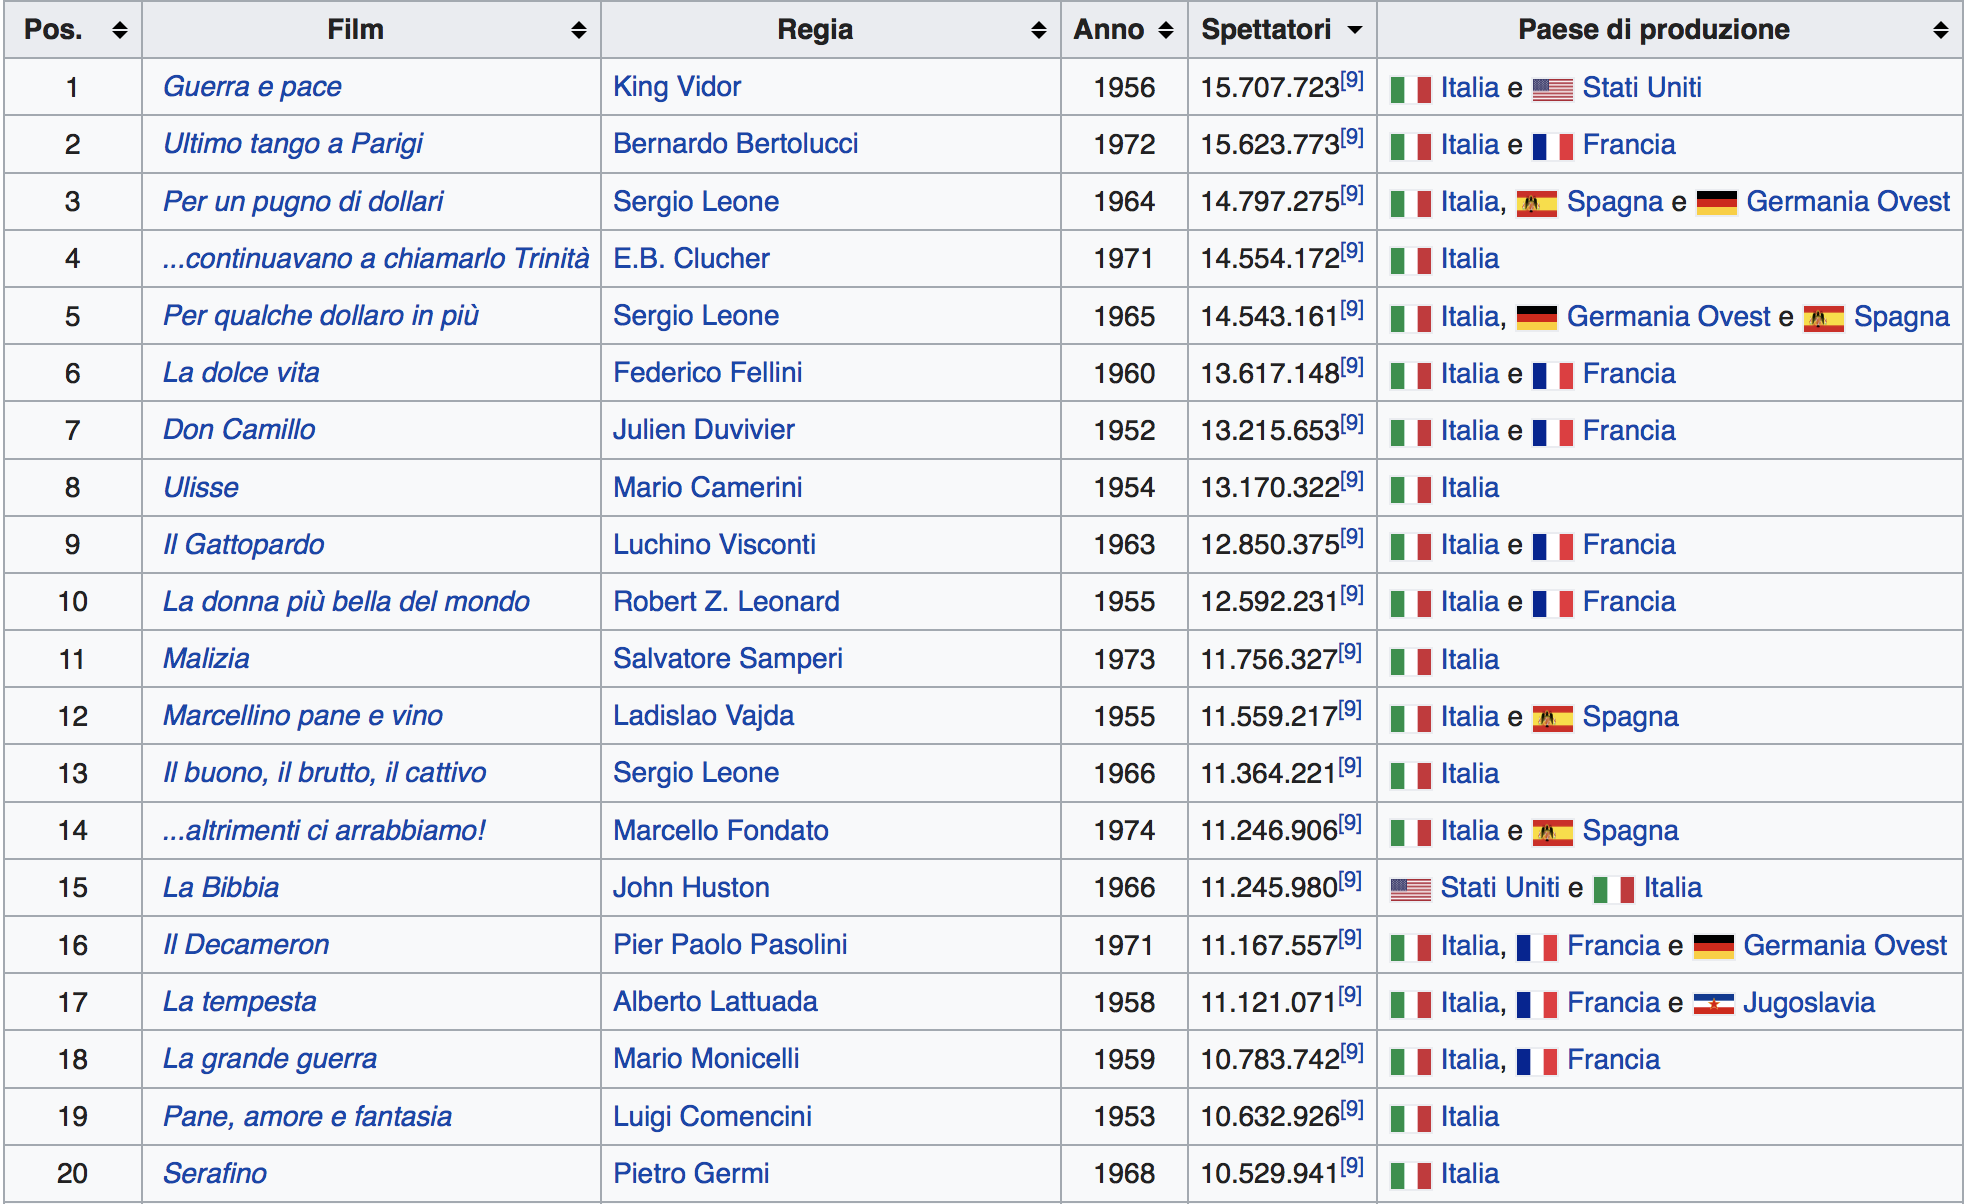Screen dimensions: 1964x1204
Task: Click the Jugoslavia flag icon
Action: tap(1713, 1004)
